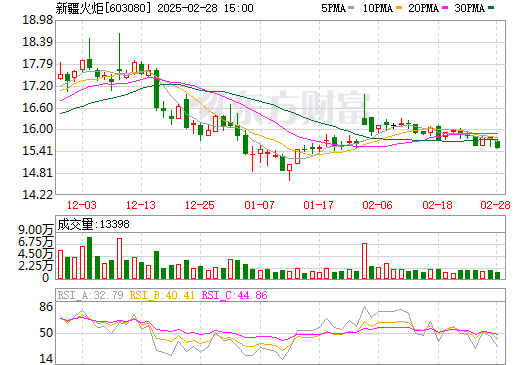Click the RSI_A:32.79 indicator label
The height and width of the screenshot is (365, 520).
coord(91,295)
